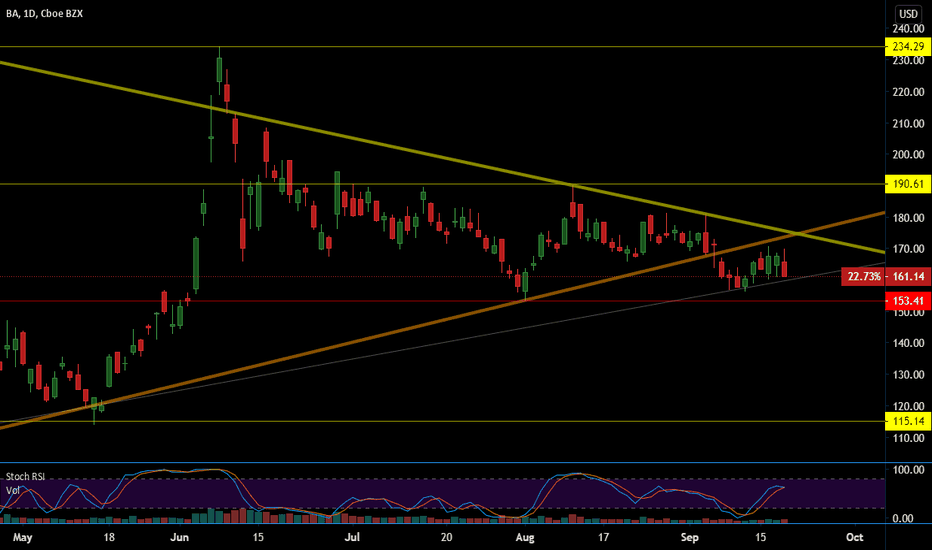Click the BA, 1D, Cboe BZX symbol title
This screenshot has height=550, width=932.
pos(45,14)
